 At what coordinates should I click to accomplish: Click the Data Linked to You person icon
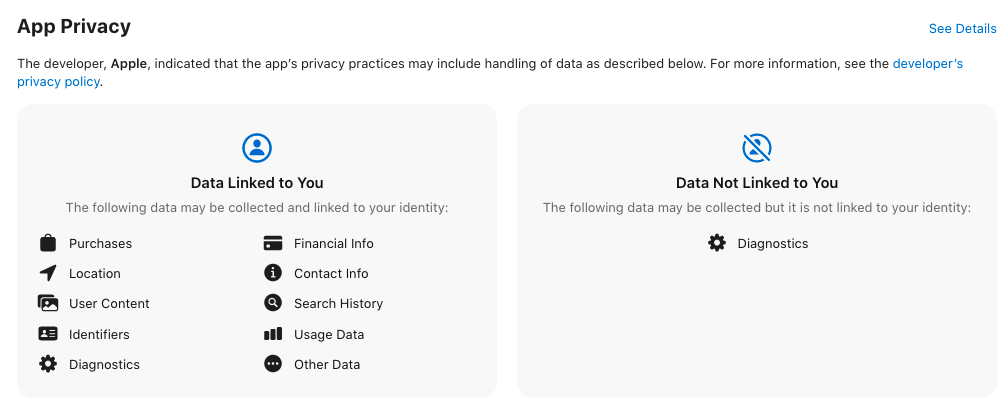[257, 148]
